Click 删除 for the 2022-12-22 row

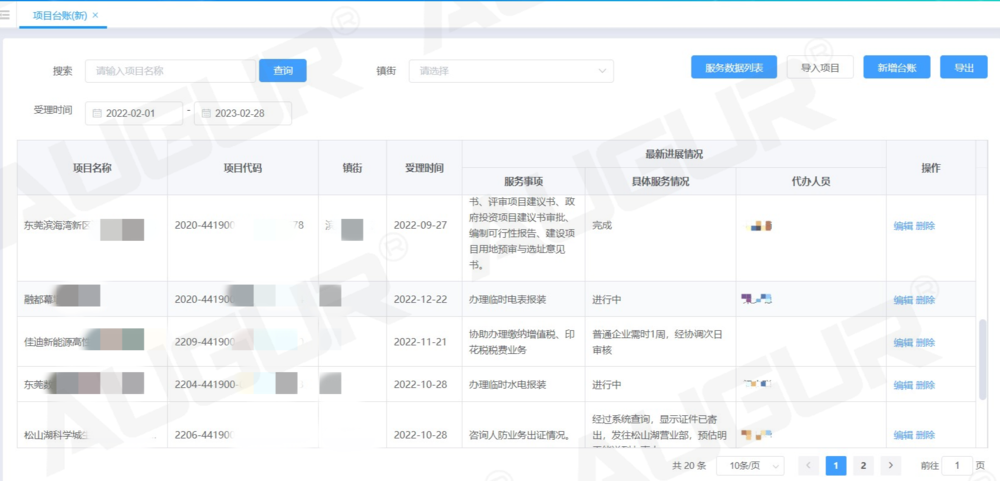point(926,300)
